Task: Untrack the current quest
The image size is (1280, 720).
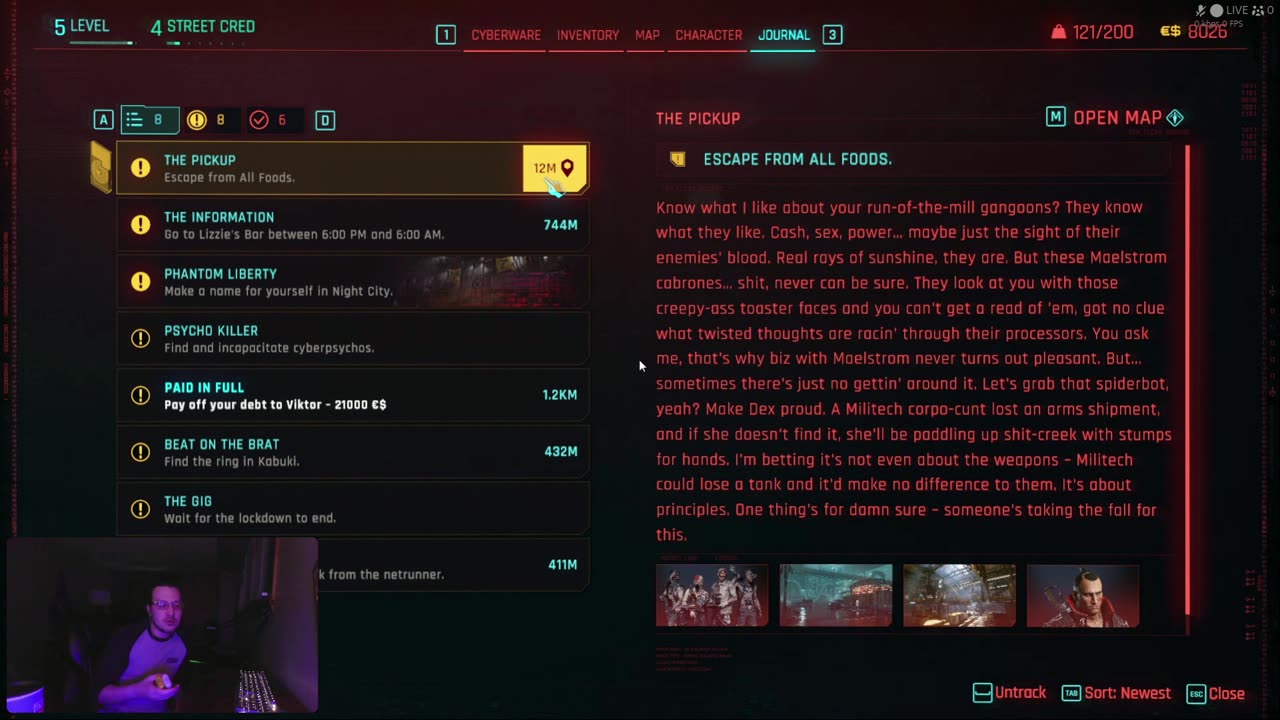Action: (x=1010, y=693)
